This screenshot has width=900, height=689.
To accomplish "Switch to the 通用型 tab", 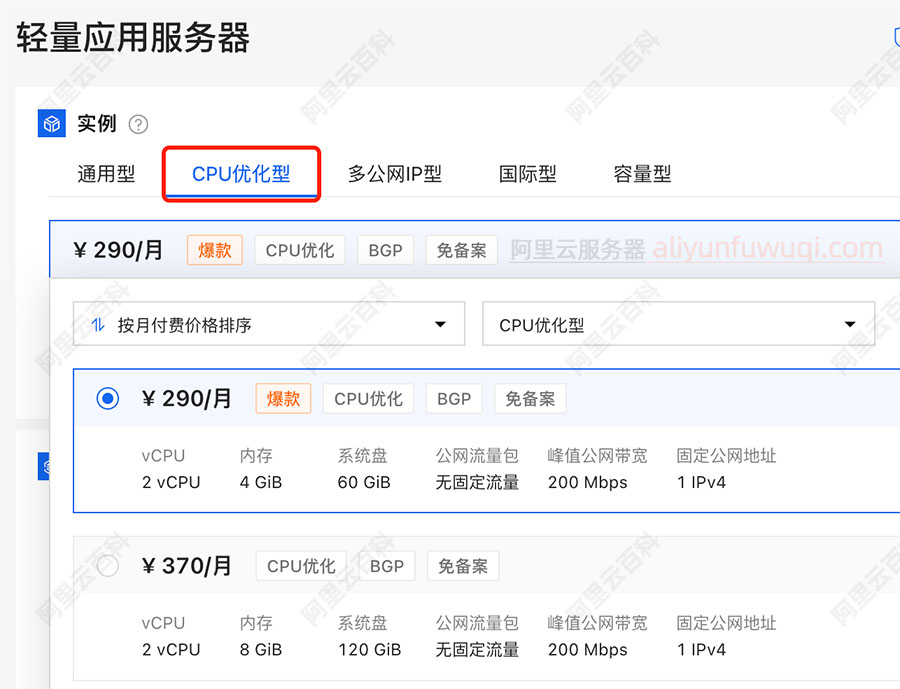I will pos(106,174).
